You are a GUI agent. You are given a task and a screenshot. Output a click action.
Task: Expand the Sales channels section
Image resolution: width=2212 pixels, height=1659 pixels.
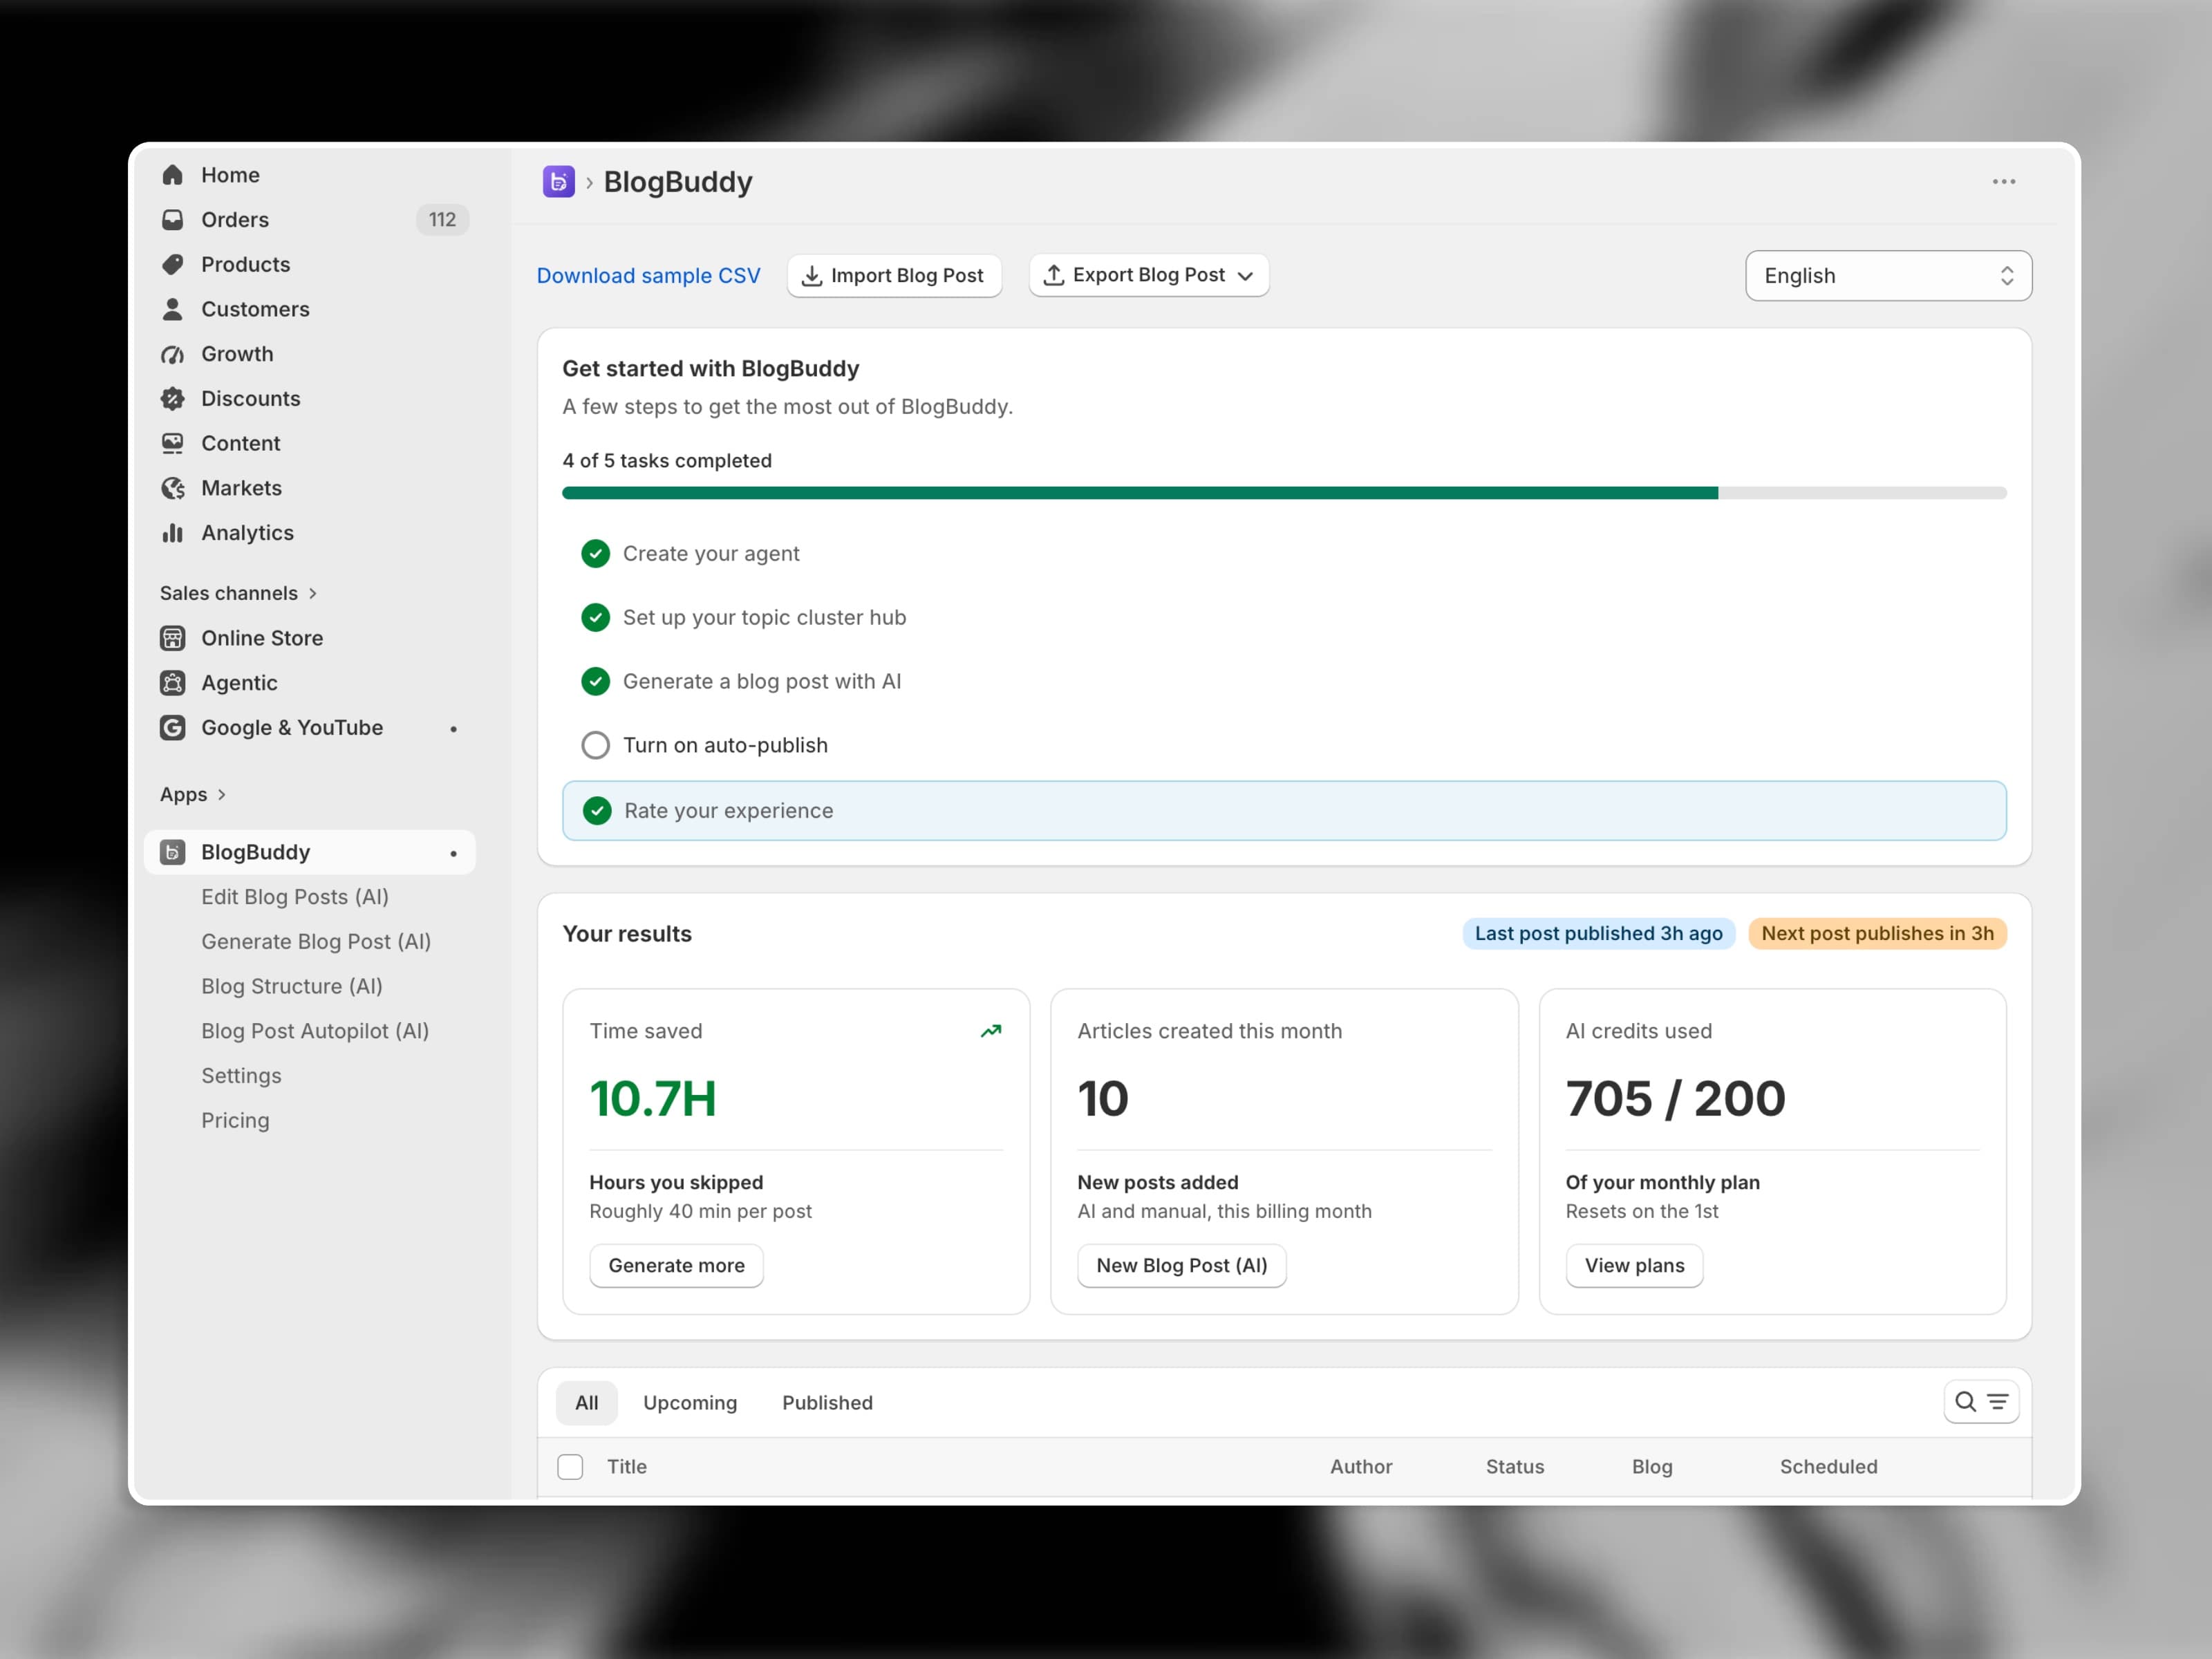239,593
